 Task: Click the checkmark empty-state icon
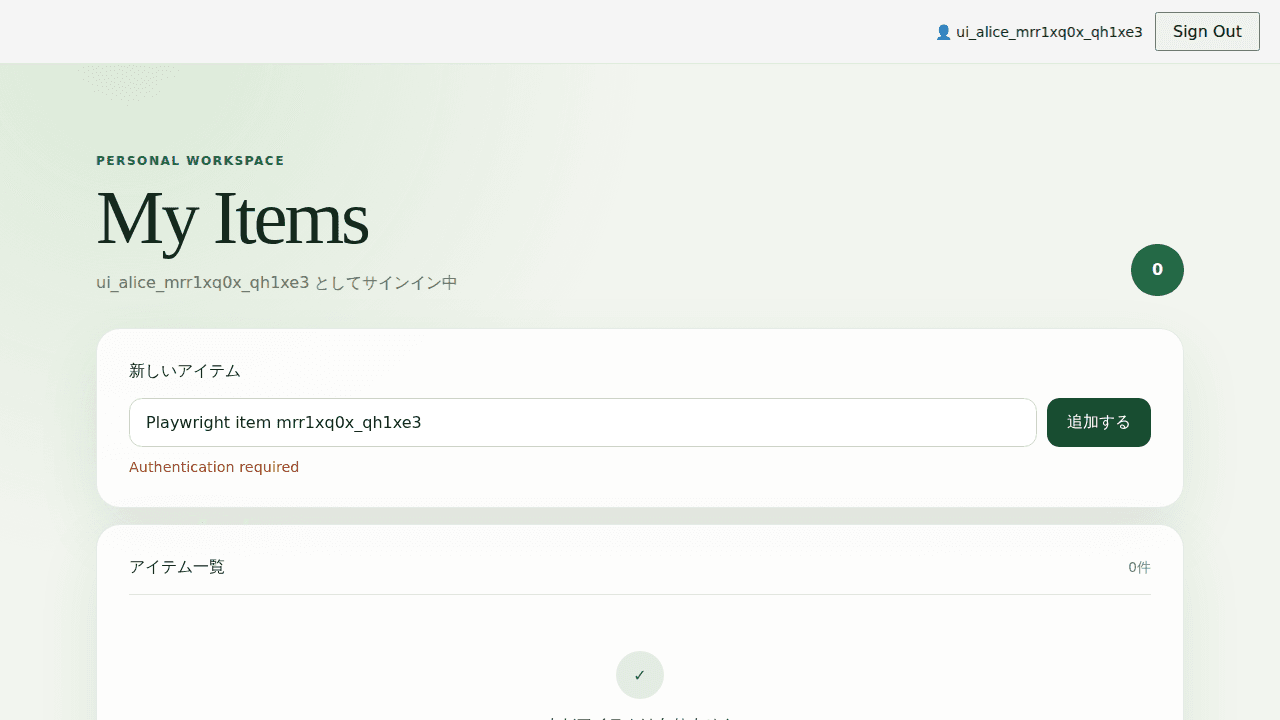pyautogui.click(x=640, y=675)
